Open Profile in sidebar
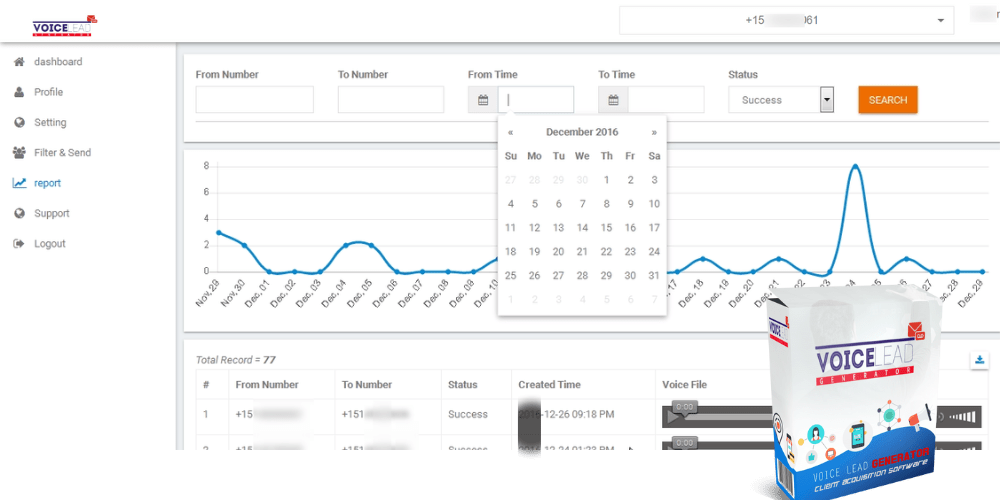Screen dimensions: 1000x500 click(48, 92)
